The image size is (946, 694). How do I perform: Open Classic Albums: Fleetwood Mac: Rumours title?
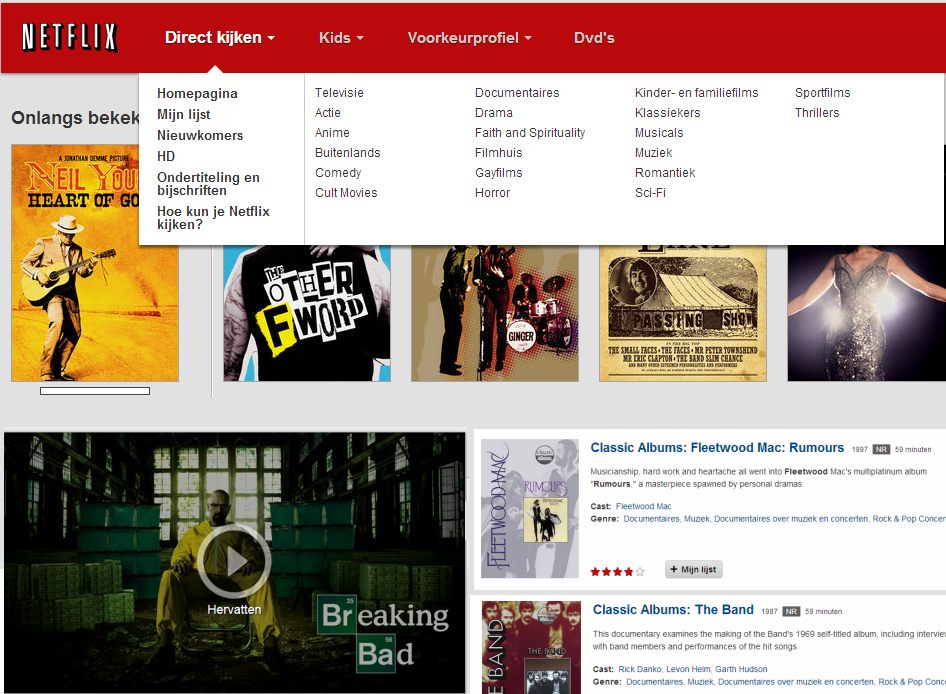tap(717, 448)
